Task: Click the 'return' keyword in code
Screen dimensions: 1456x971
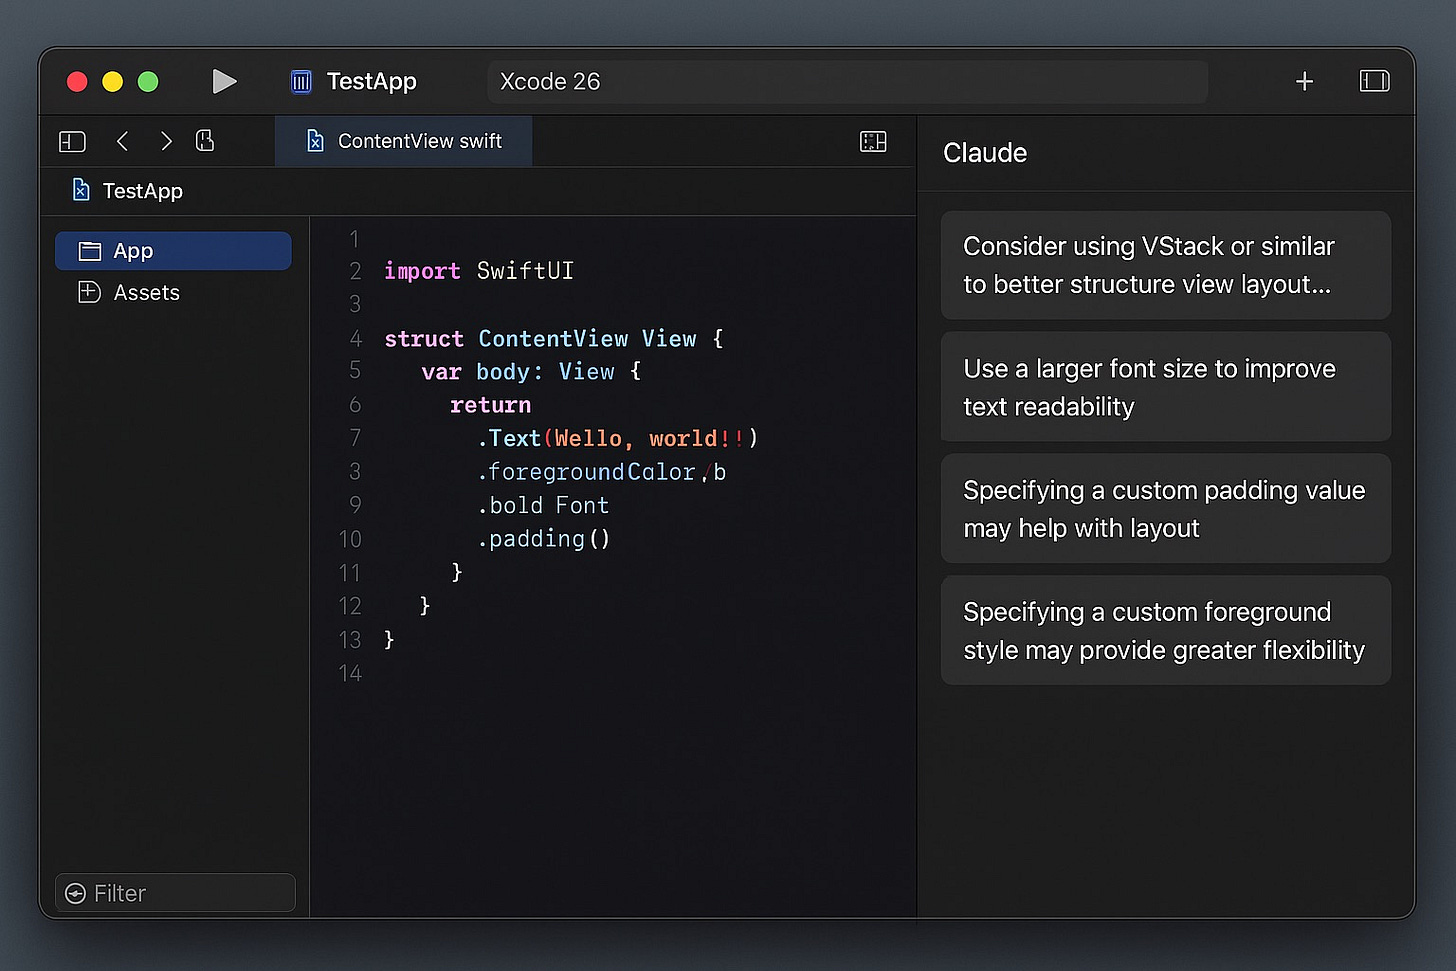Action: pyautogui.click(x=490, y=405)
